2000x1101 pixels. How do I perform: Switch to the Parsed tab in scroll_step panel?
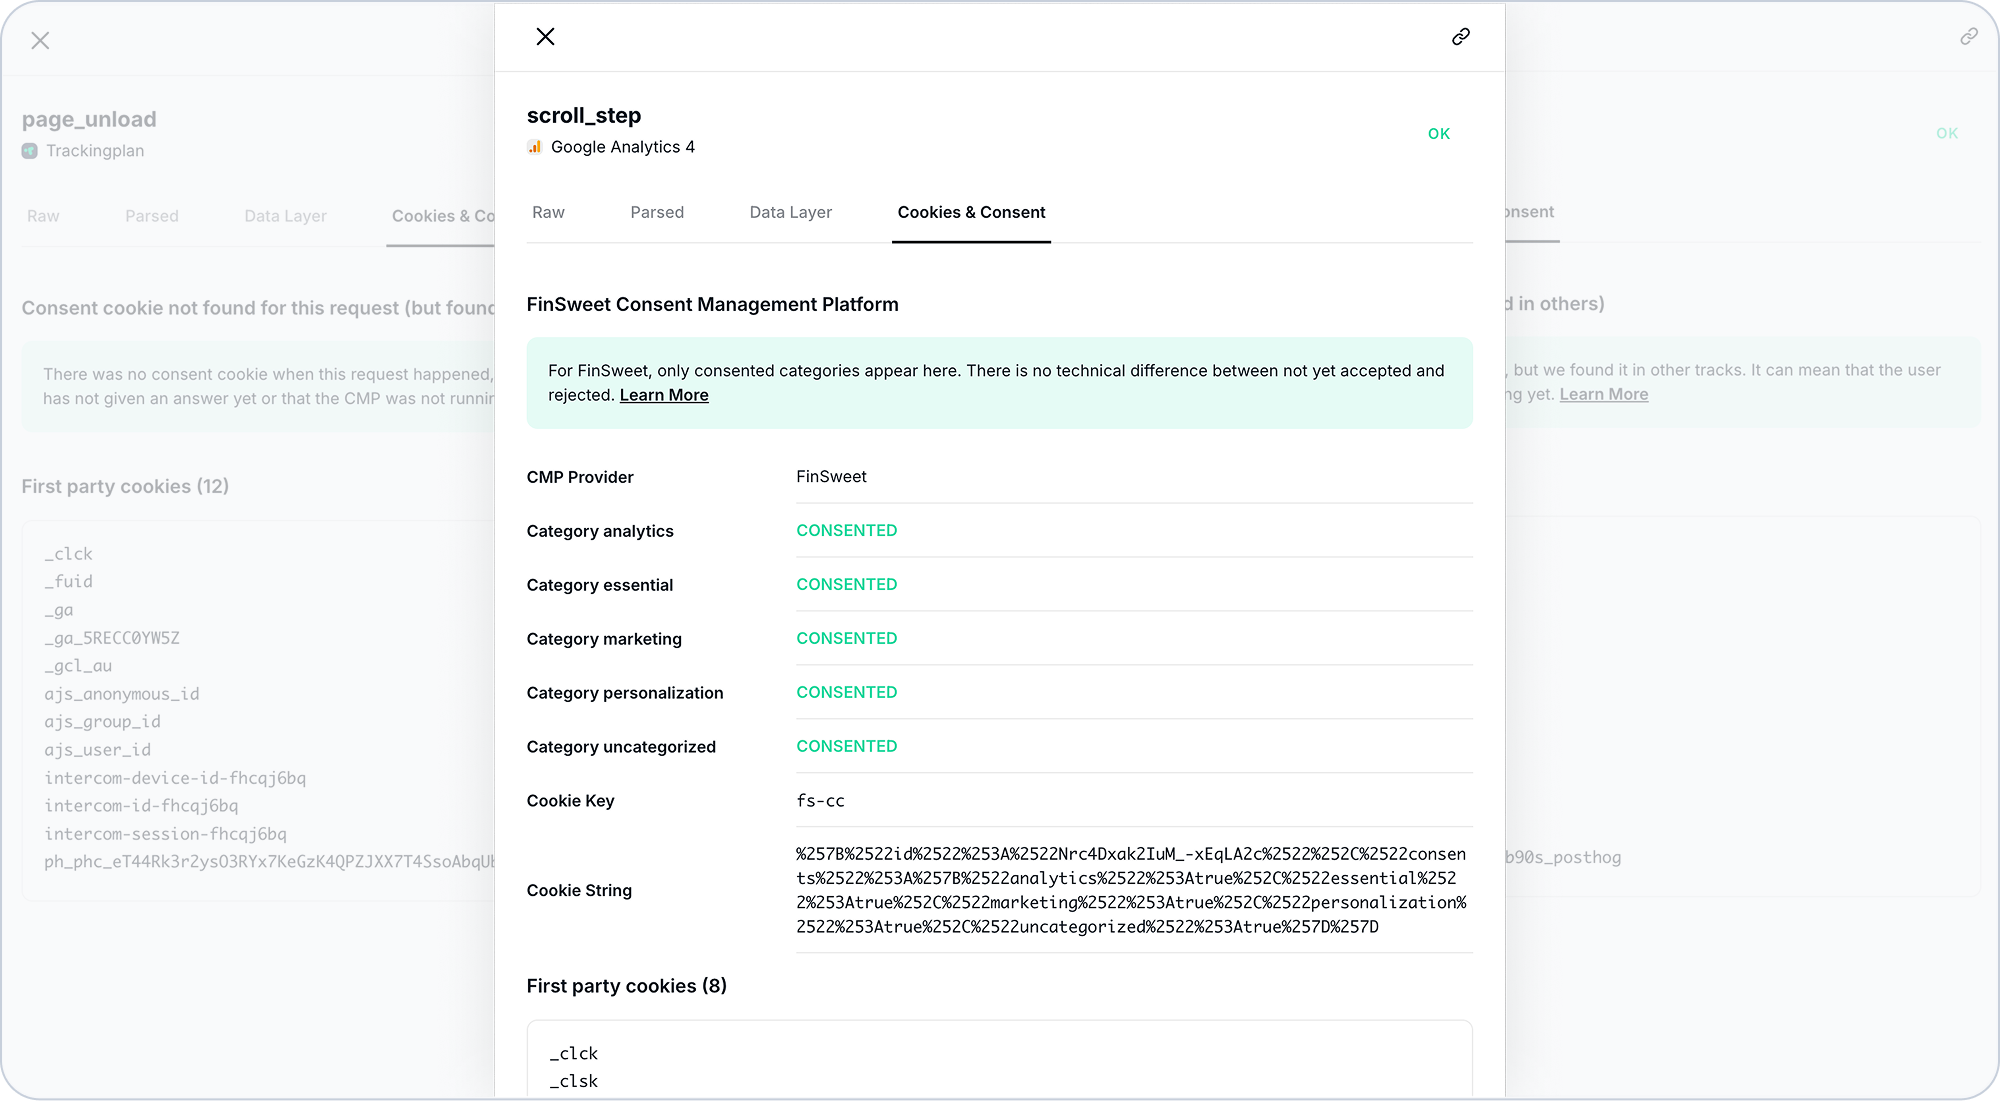click(x=657, y=212)
